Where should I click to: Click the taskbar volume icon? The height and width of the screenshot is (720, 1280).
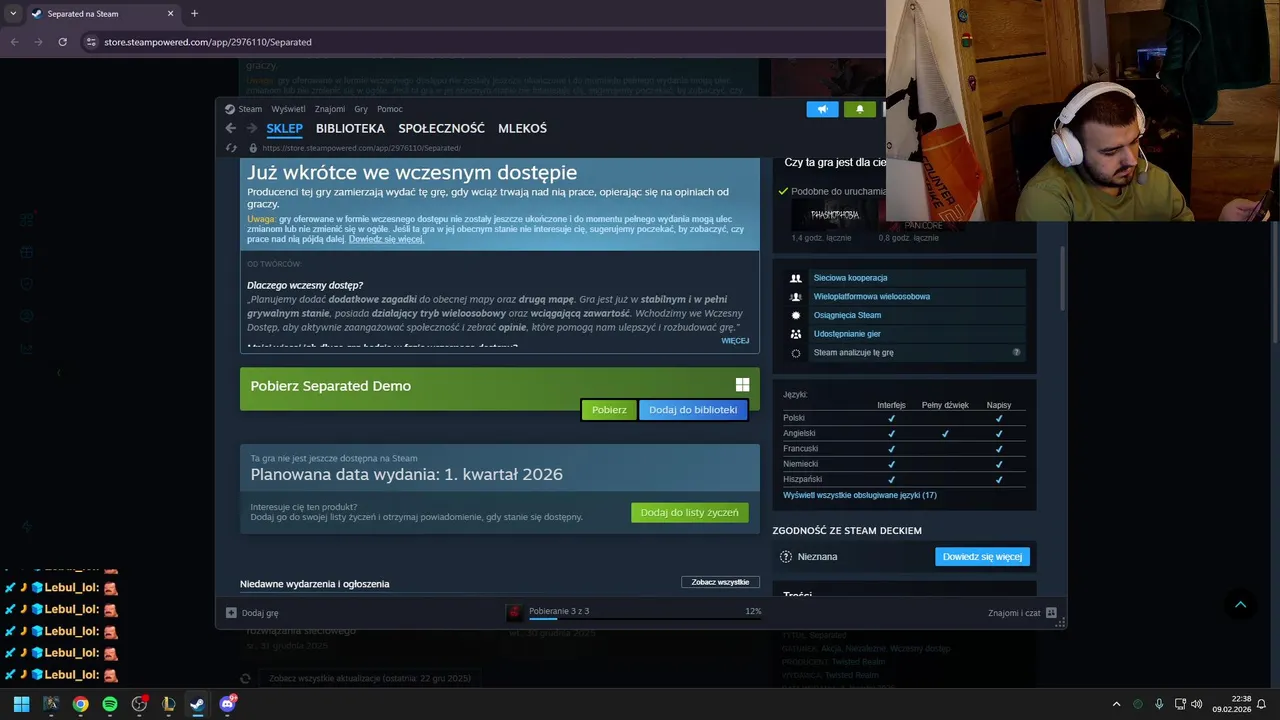coord(1197,704)
